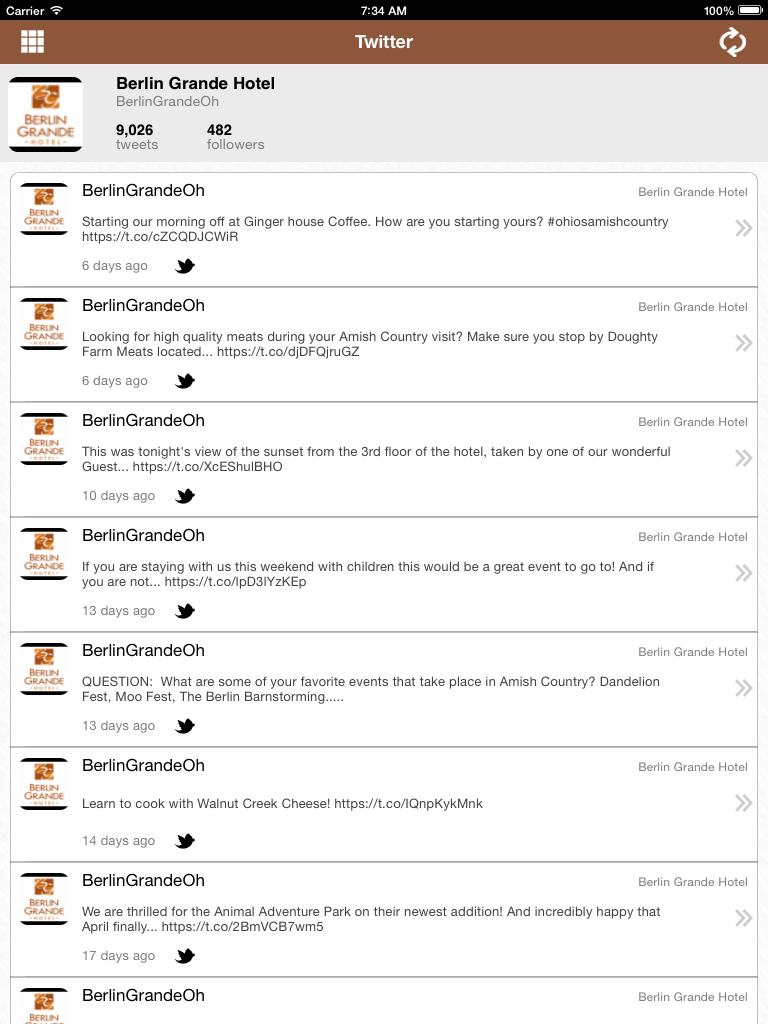Tap the Berlin Grande Hotel profile name
768x1024 pixels.
coord(195,84)
